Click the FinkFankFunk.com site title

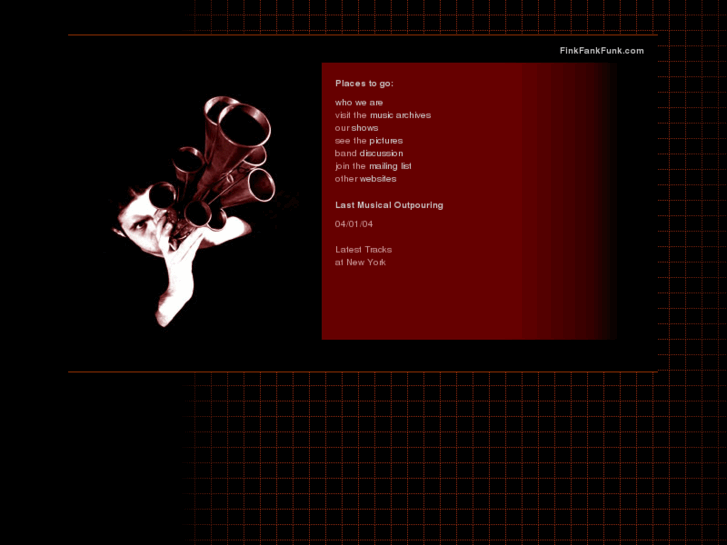[x=602, y=51]
